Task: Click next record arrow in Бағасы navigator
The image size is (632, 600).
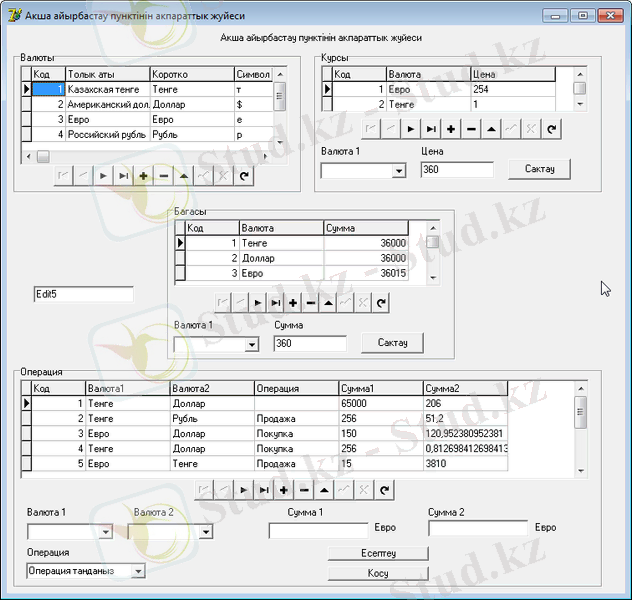Action: point(257,301)
